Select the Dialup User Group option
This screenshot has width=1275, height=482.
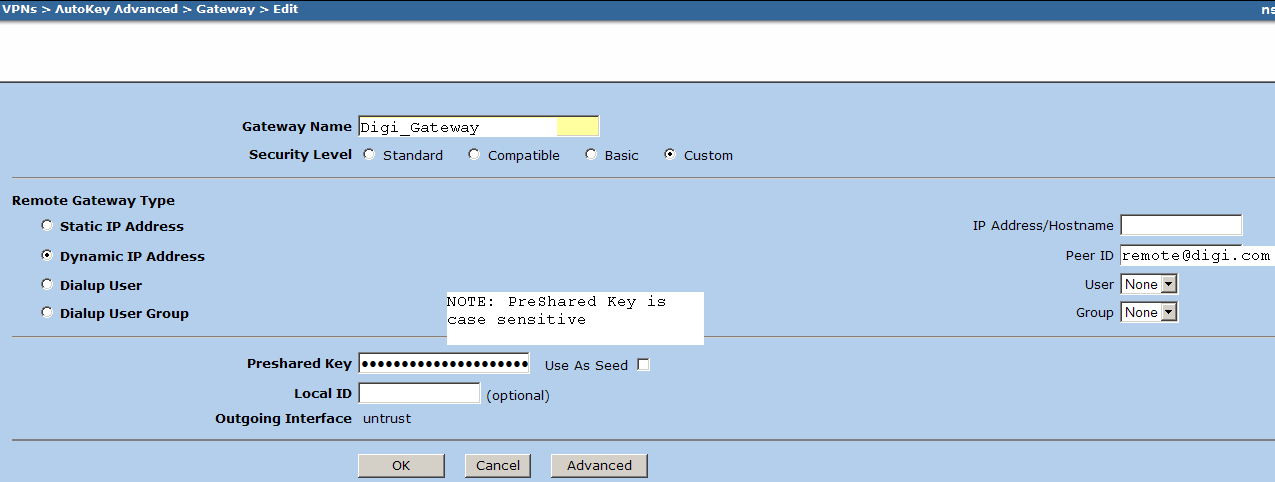[47, 313]
